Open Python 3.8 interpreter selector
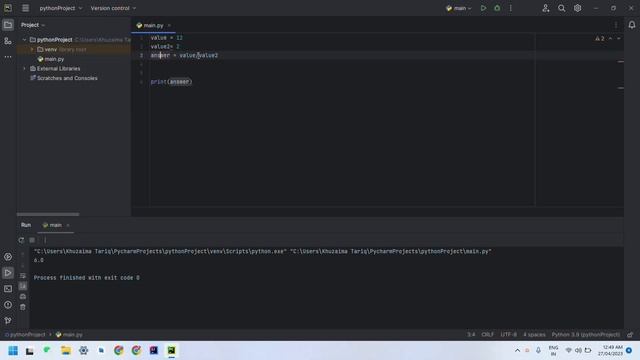This screenshot has width=640, height=360. (x=586, y=335)
